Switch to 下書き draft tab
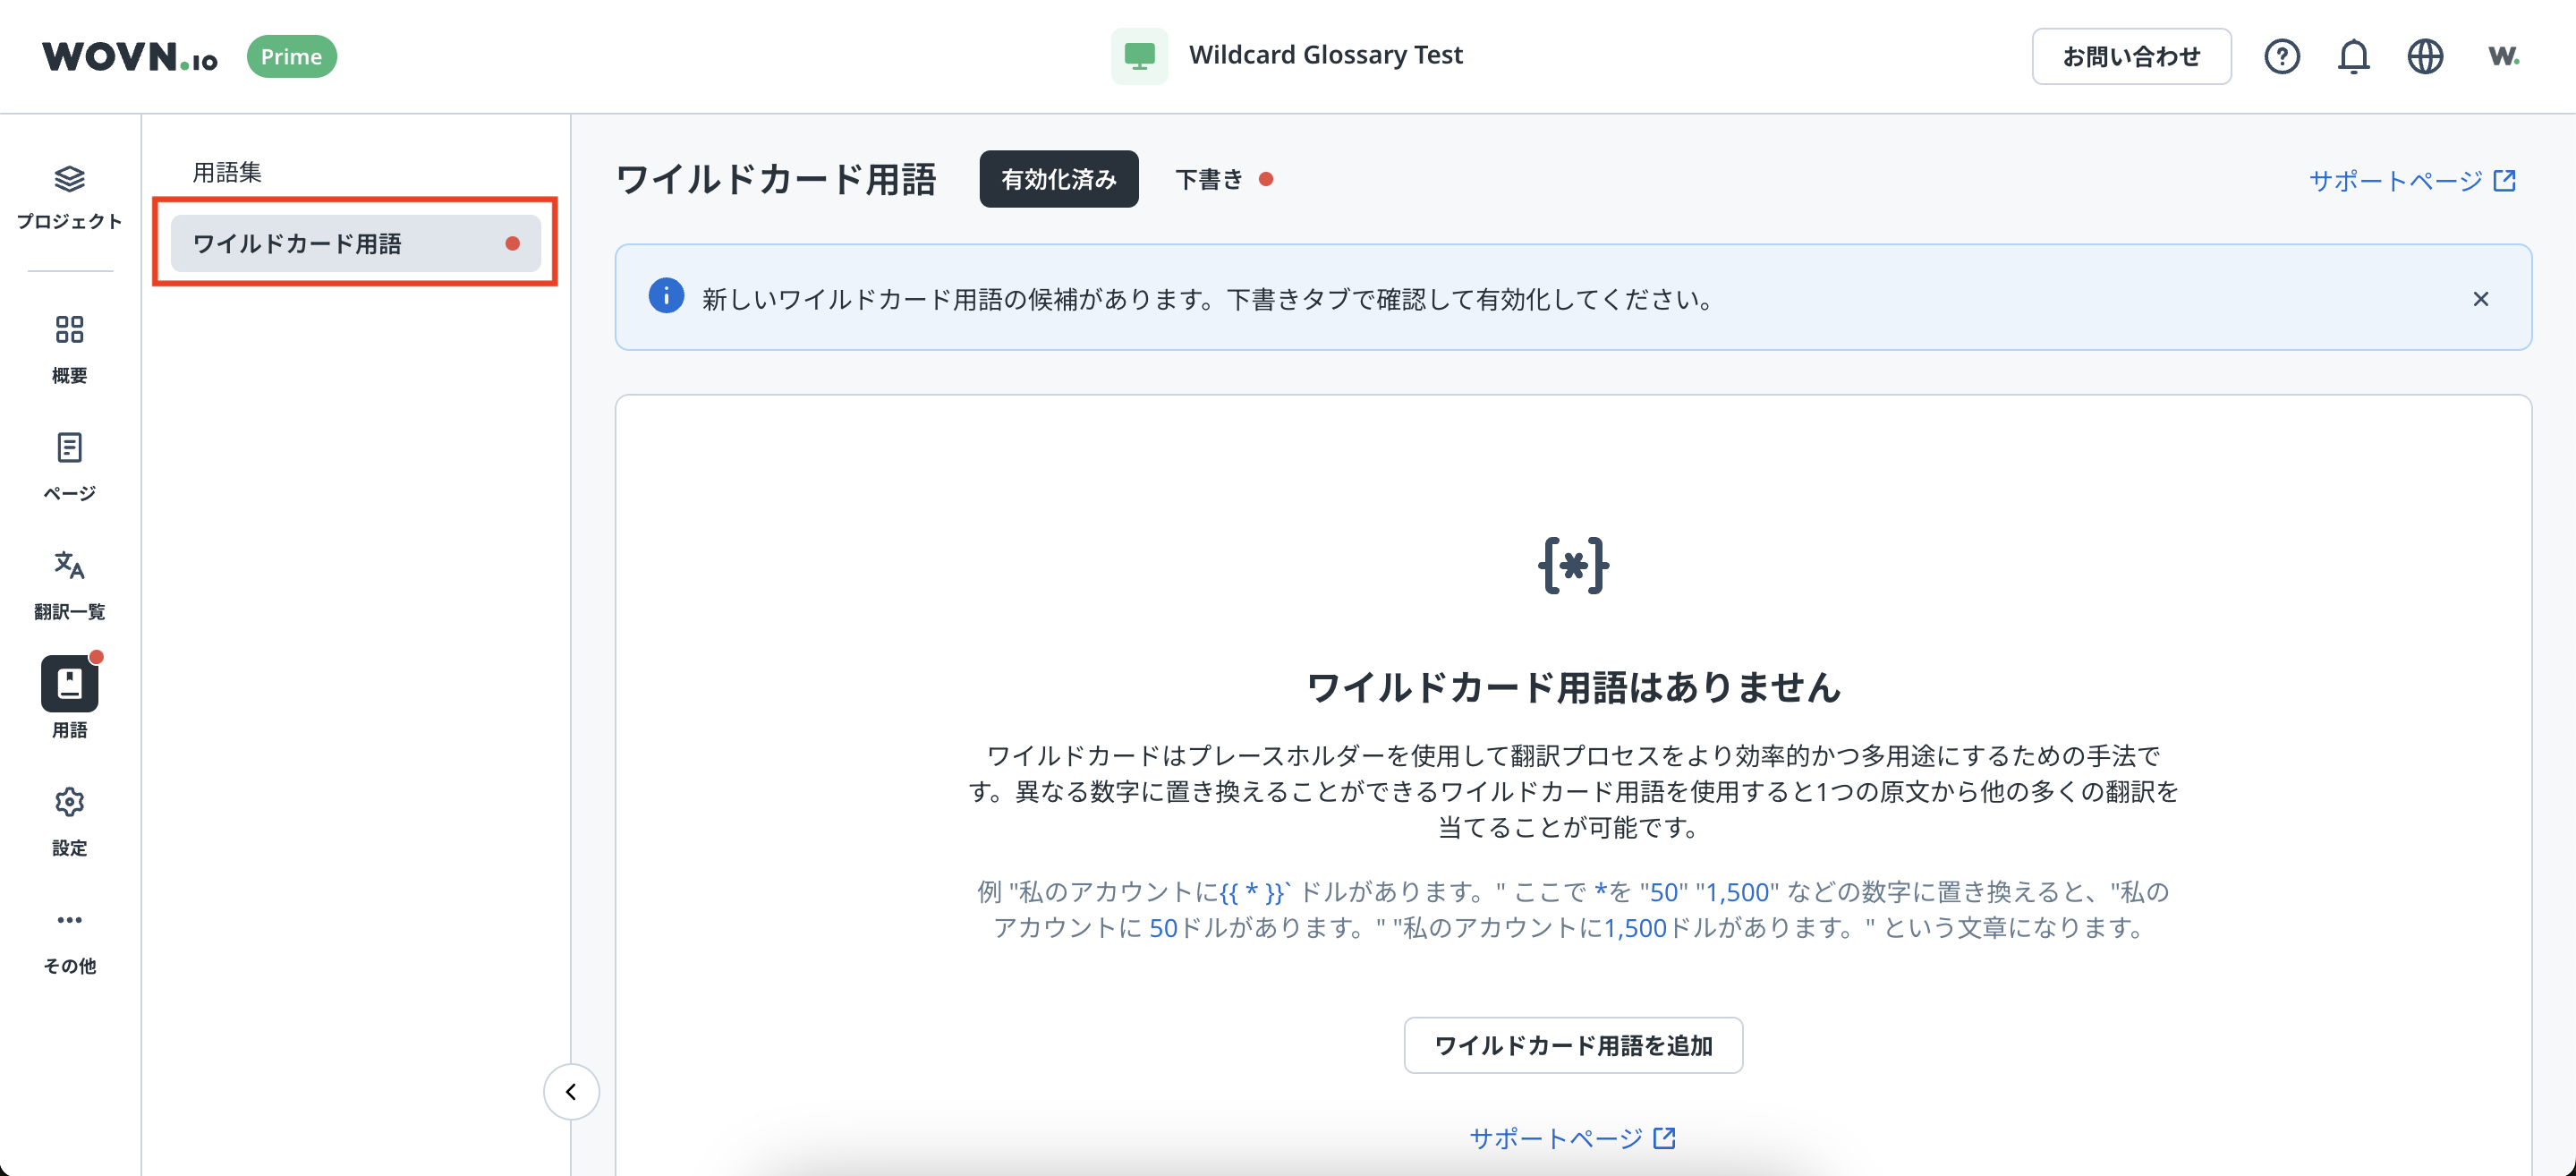 pyautogui.click(x=1209, y=180)
